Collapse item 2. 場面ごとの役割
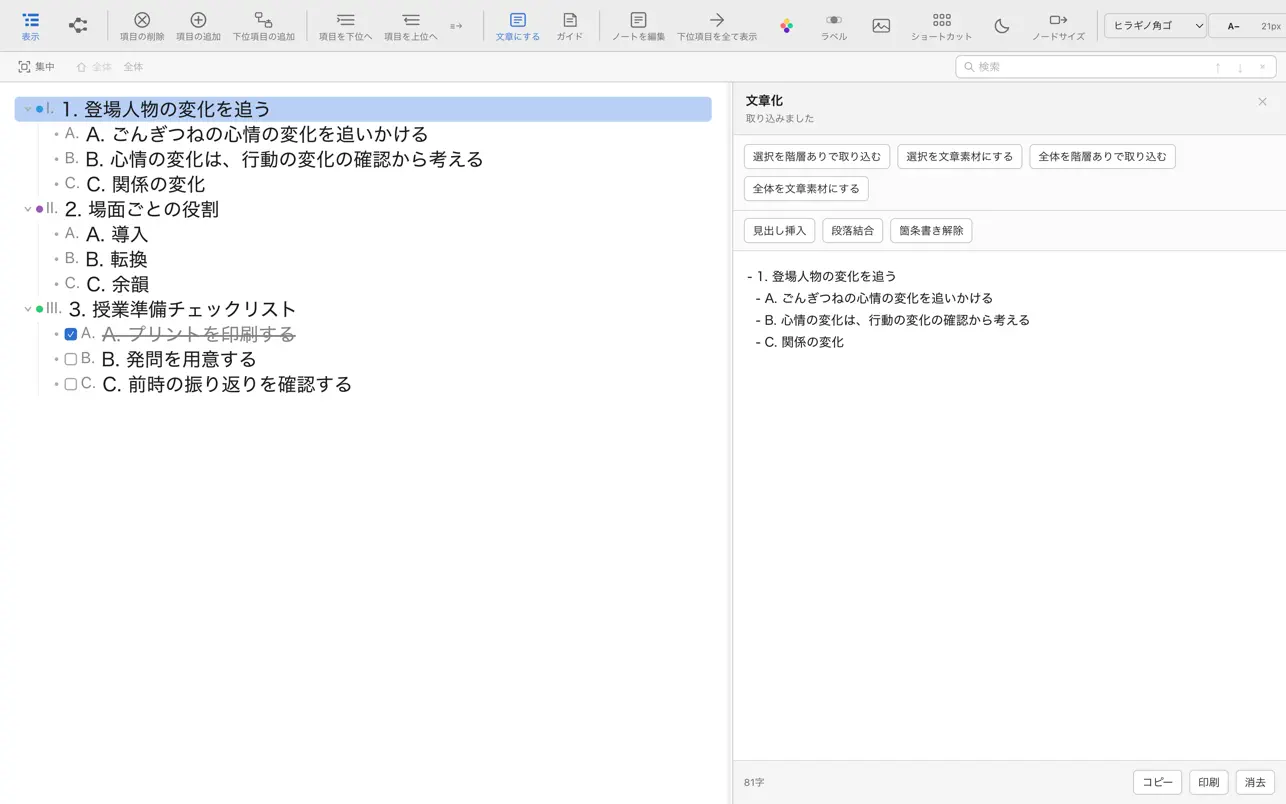Screen dimensions: 1286x804 click(27, 209)
